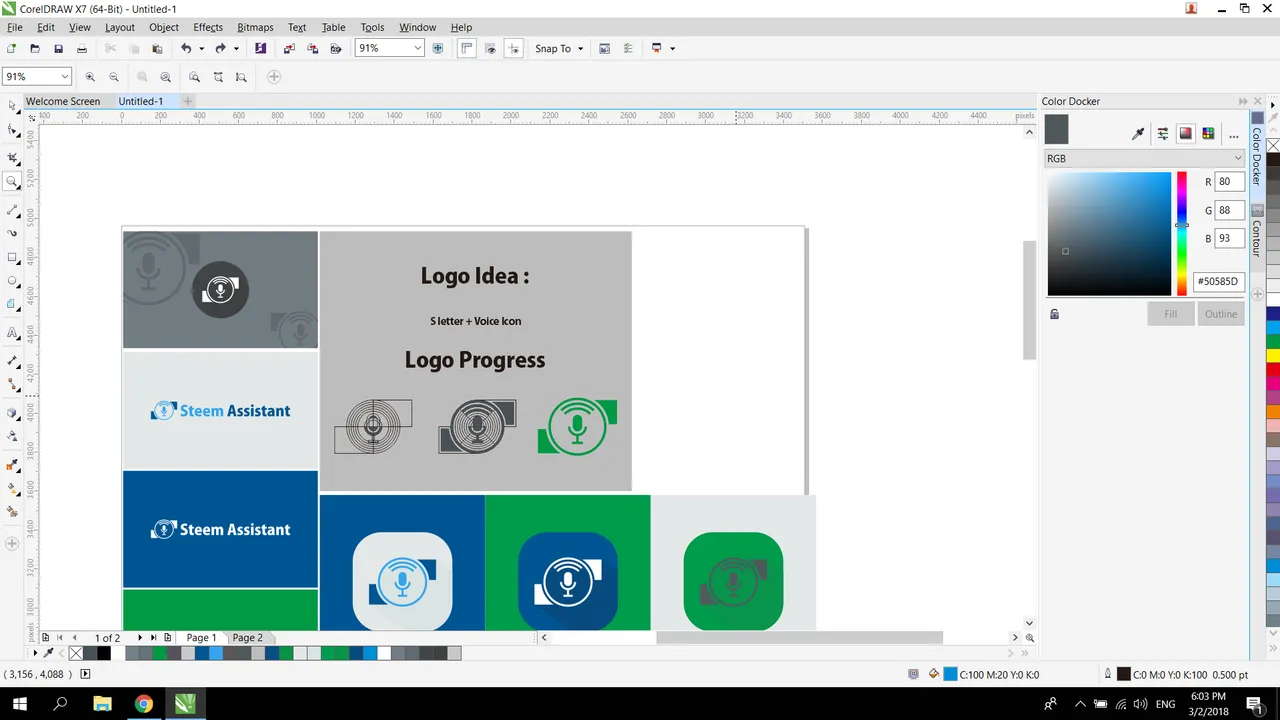Toggle Show Guidelines button

tap(513, 48)
